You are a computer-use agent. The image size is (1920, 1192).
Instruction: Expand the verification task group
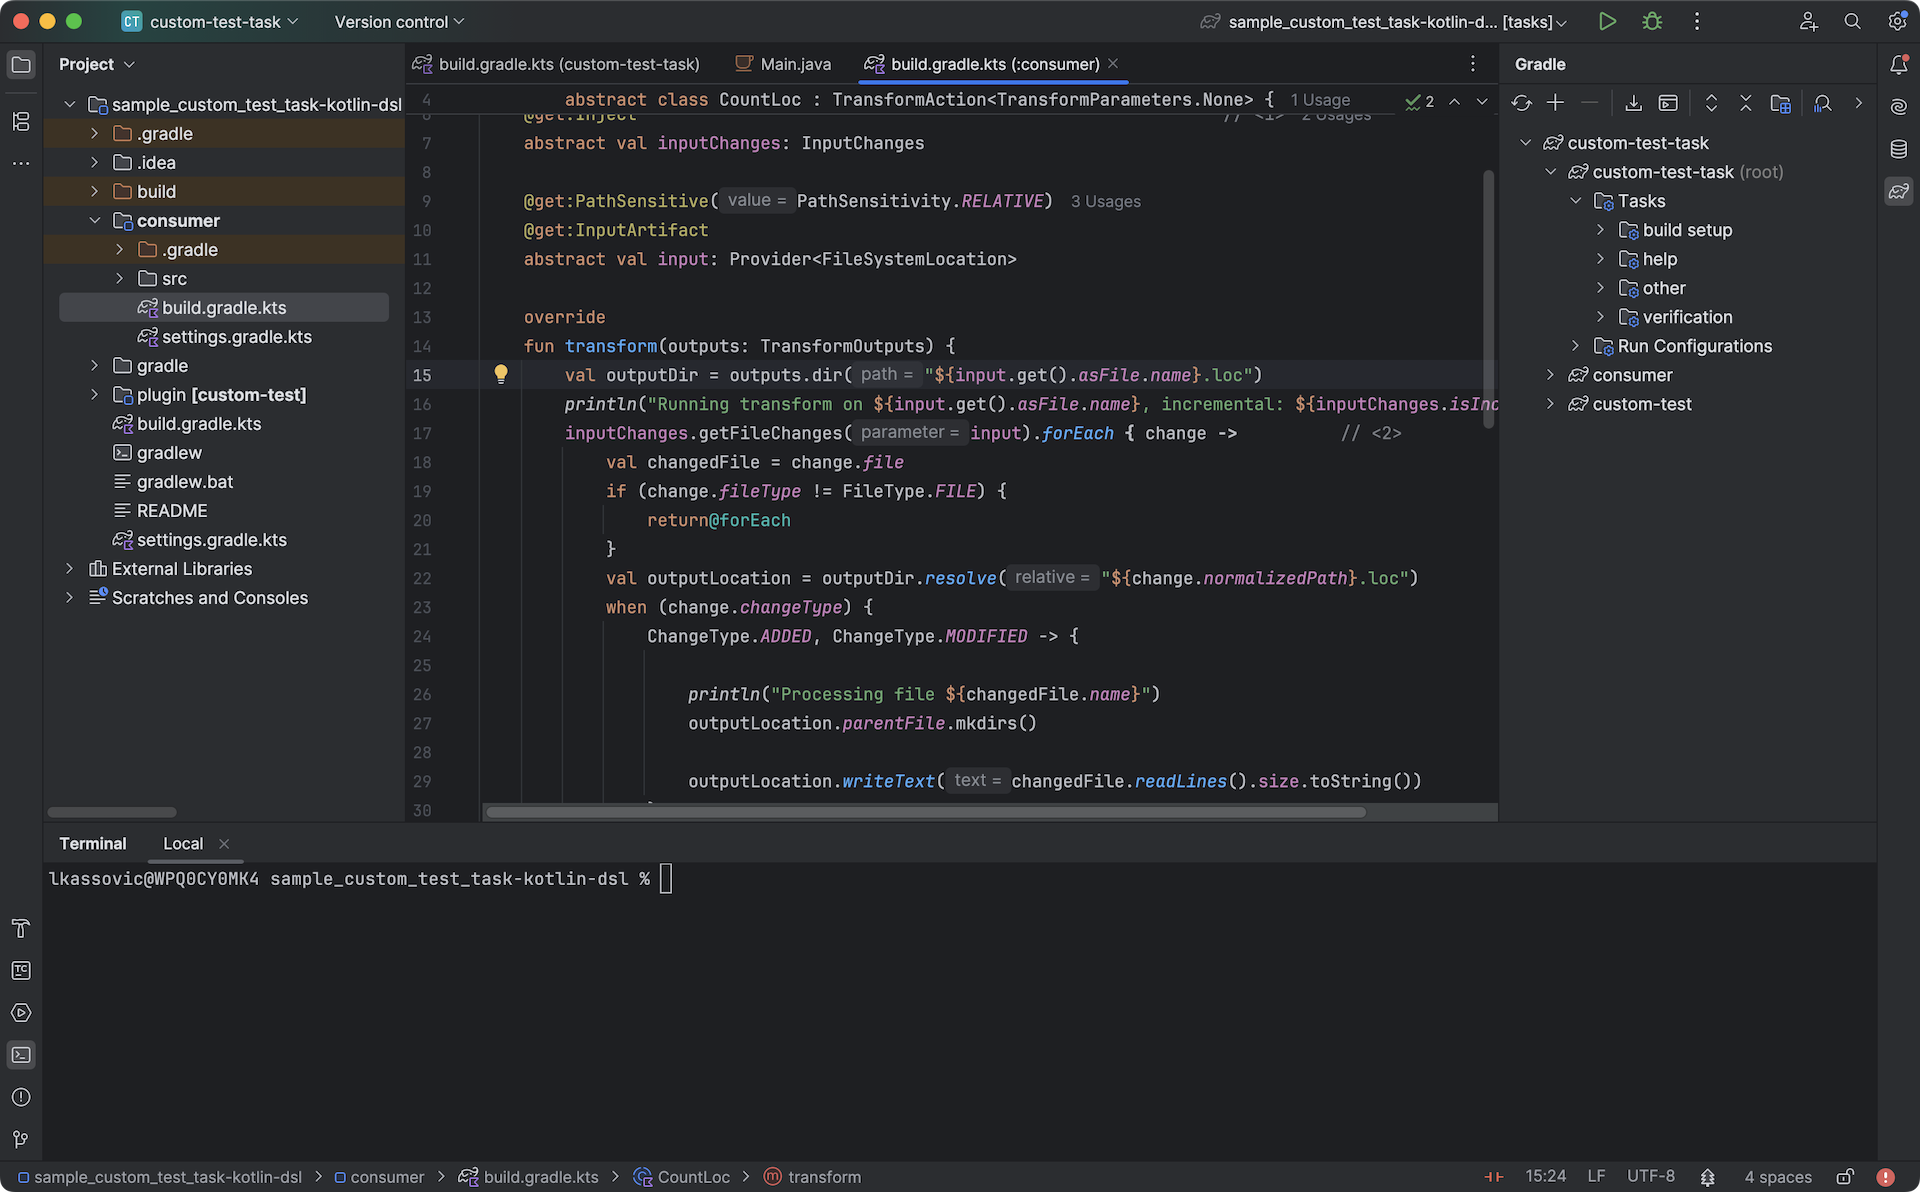[1600, 317]
